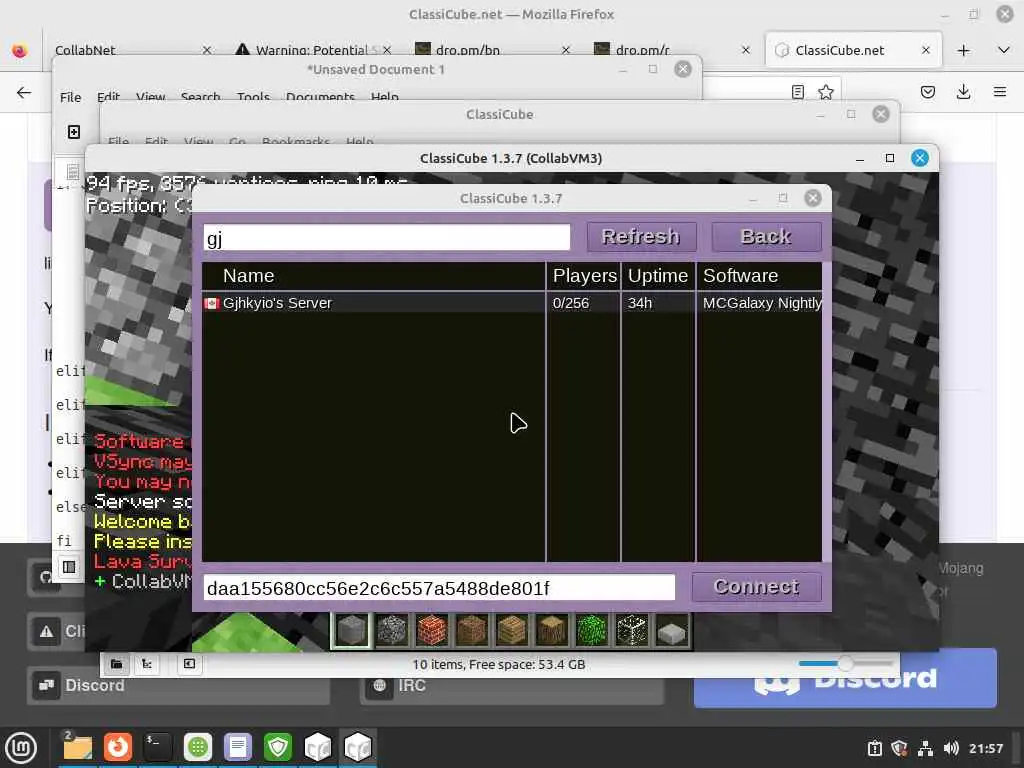The height and width of the screenshot is (768, 1024).
Task: Open Firefox Pocket save icon
Action: 927,92
